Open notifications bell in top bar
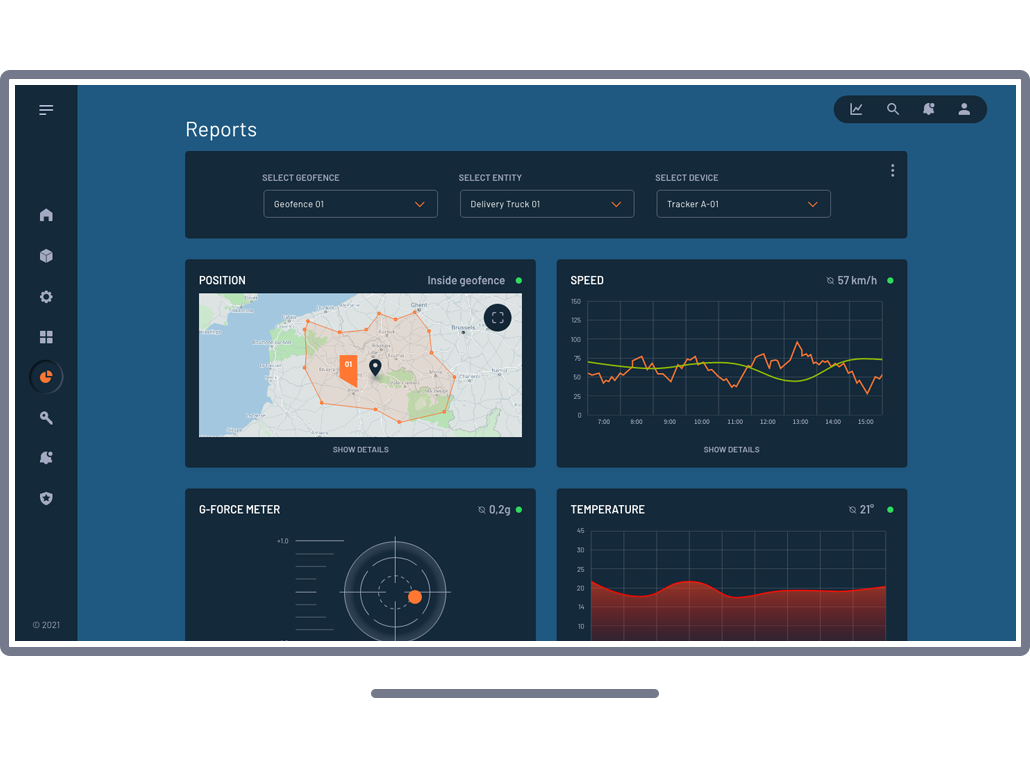Screen dimensions: 1030x768 pyautogui.click(x=929, y=110)
